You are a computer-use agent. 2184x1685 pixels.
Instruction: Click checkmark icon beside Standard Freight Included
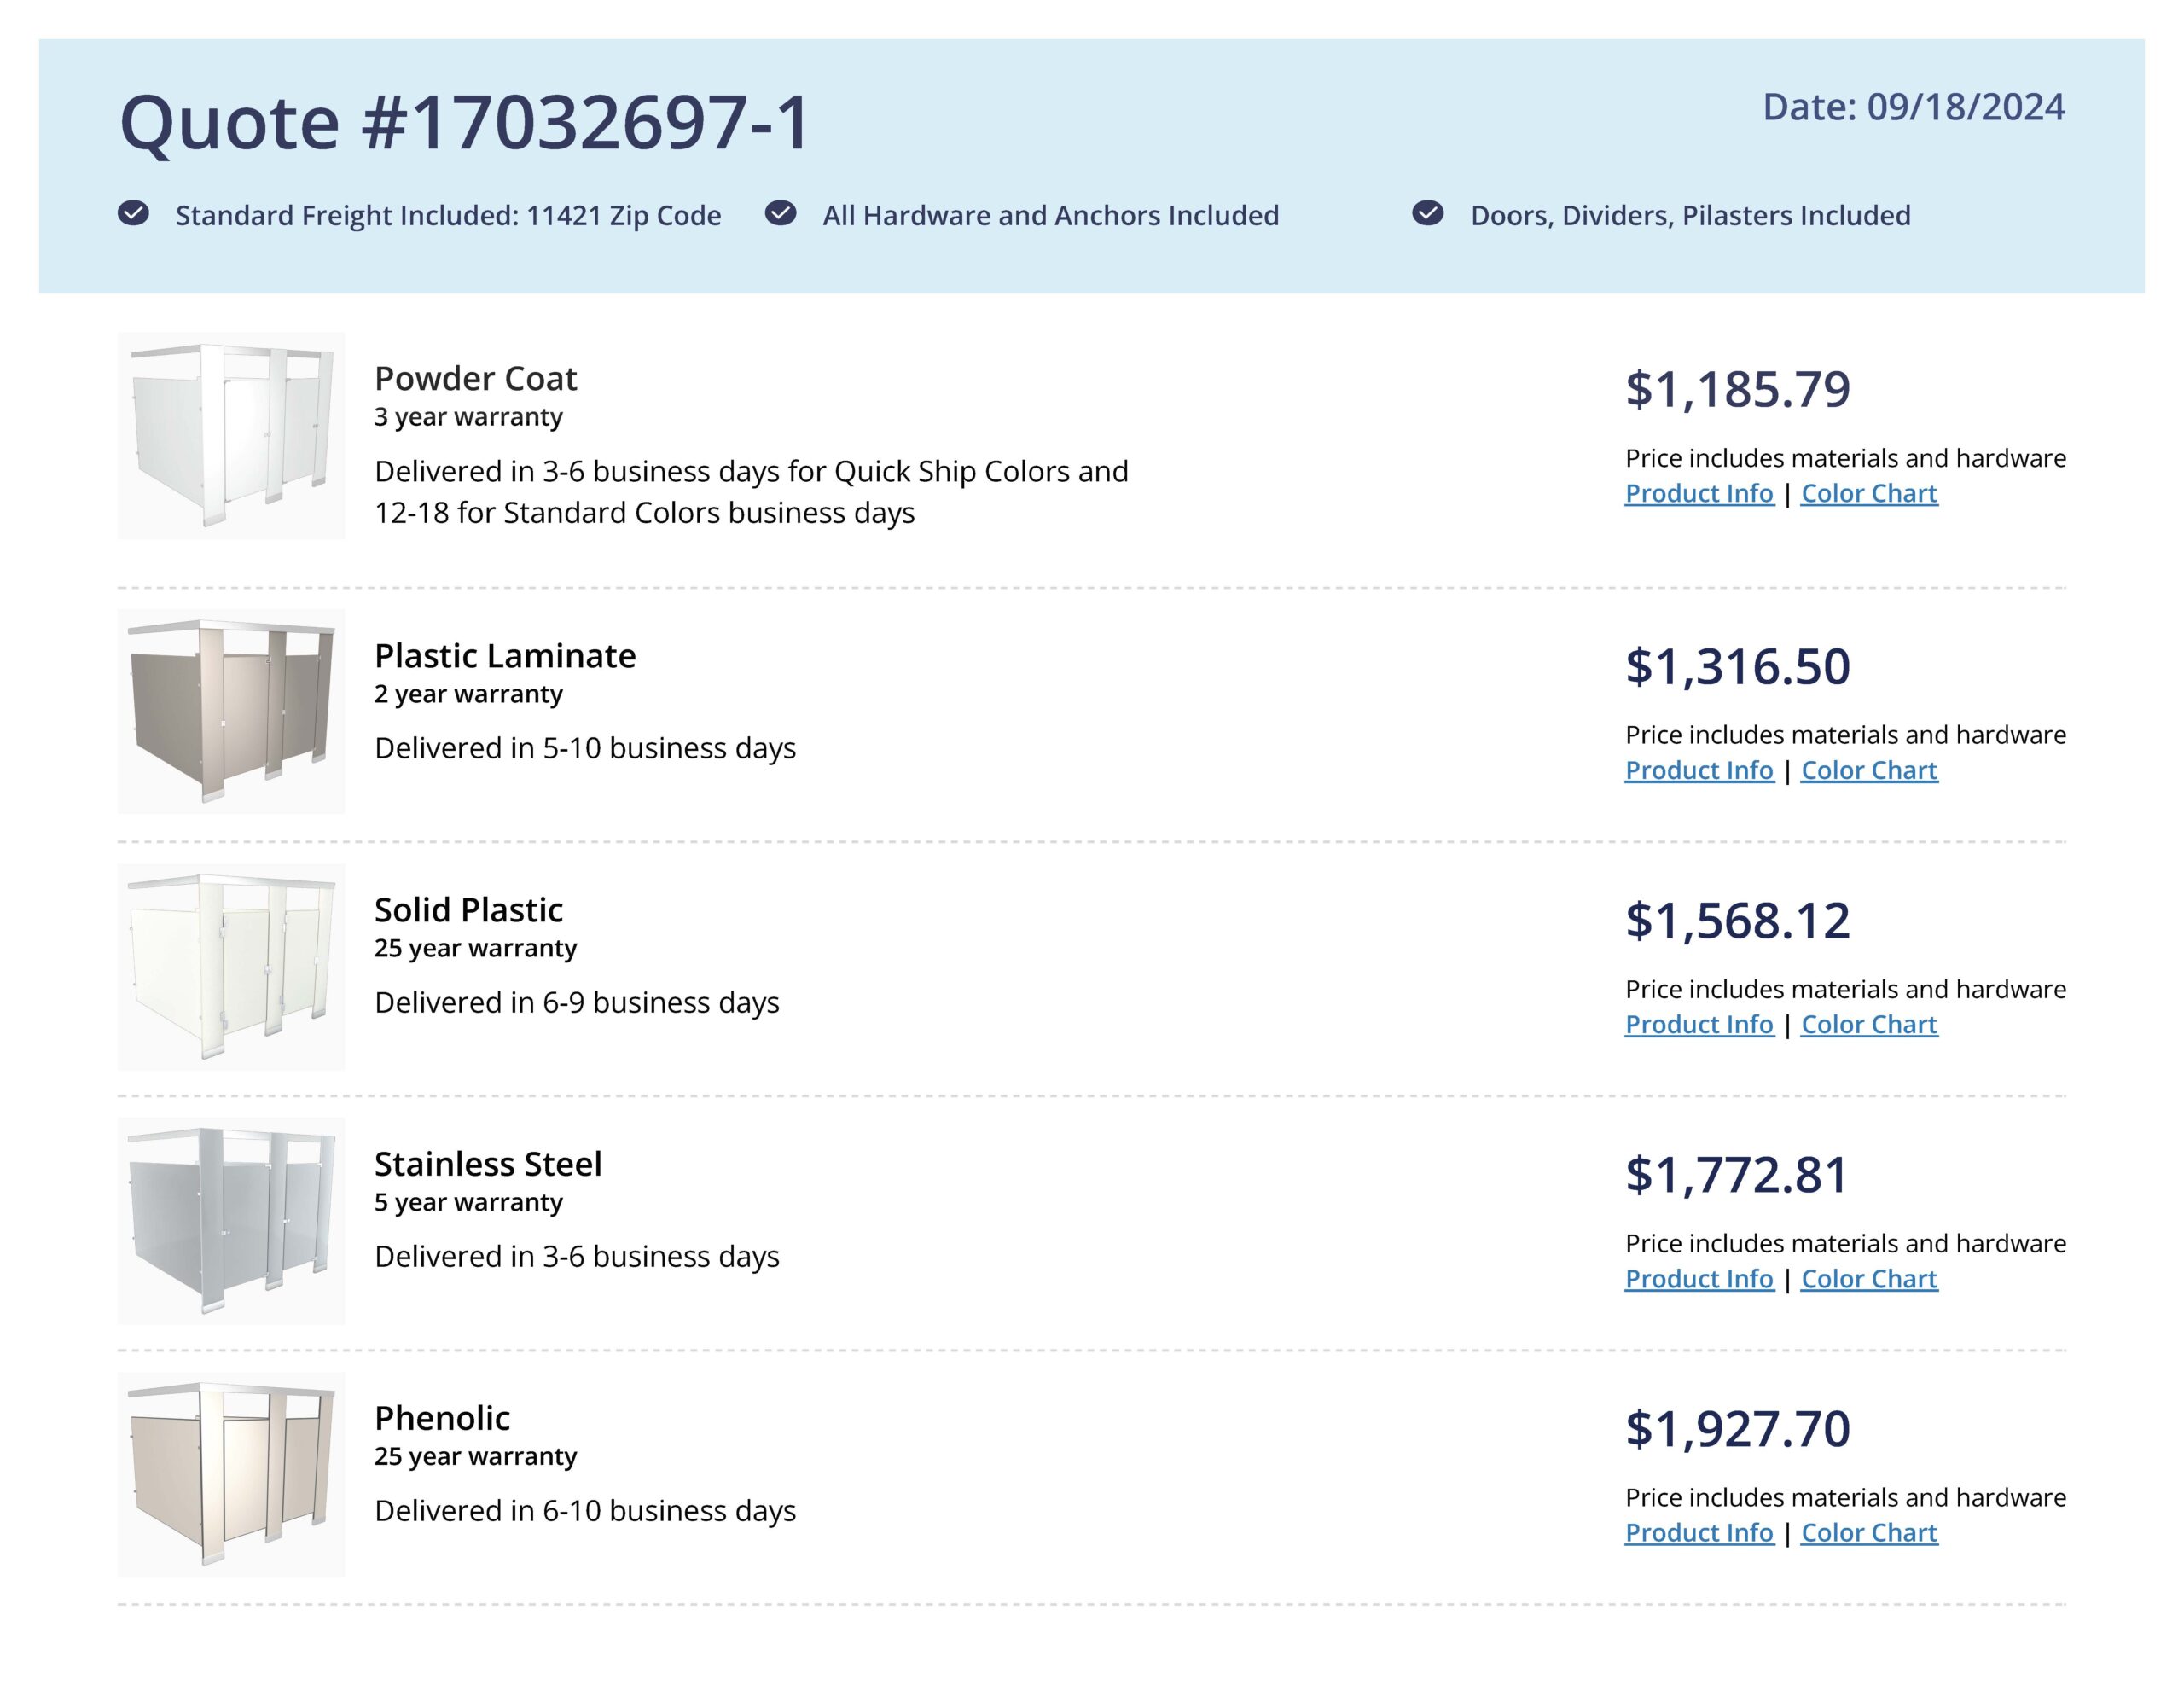coord(133,213)
